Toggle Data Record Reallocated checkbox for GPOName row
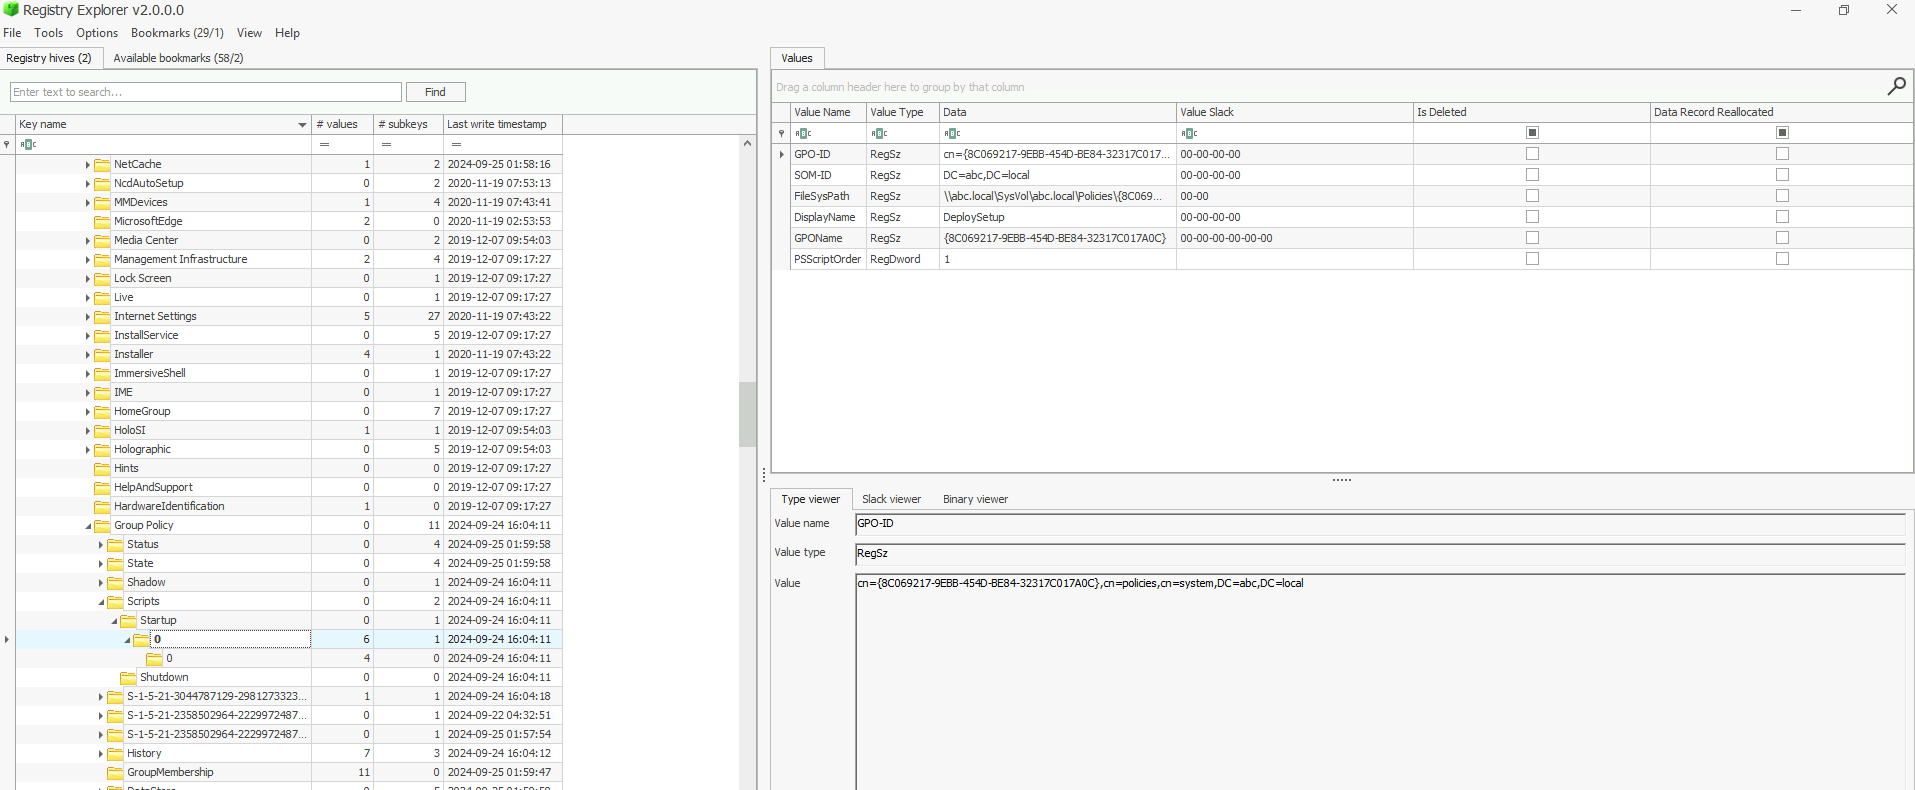 click(x=1782, y=238)
